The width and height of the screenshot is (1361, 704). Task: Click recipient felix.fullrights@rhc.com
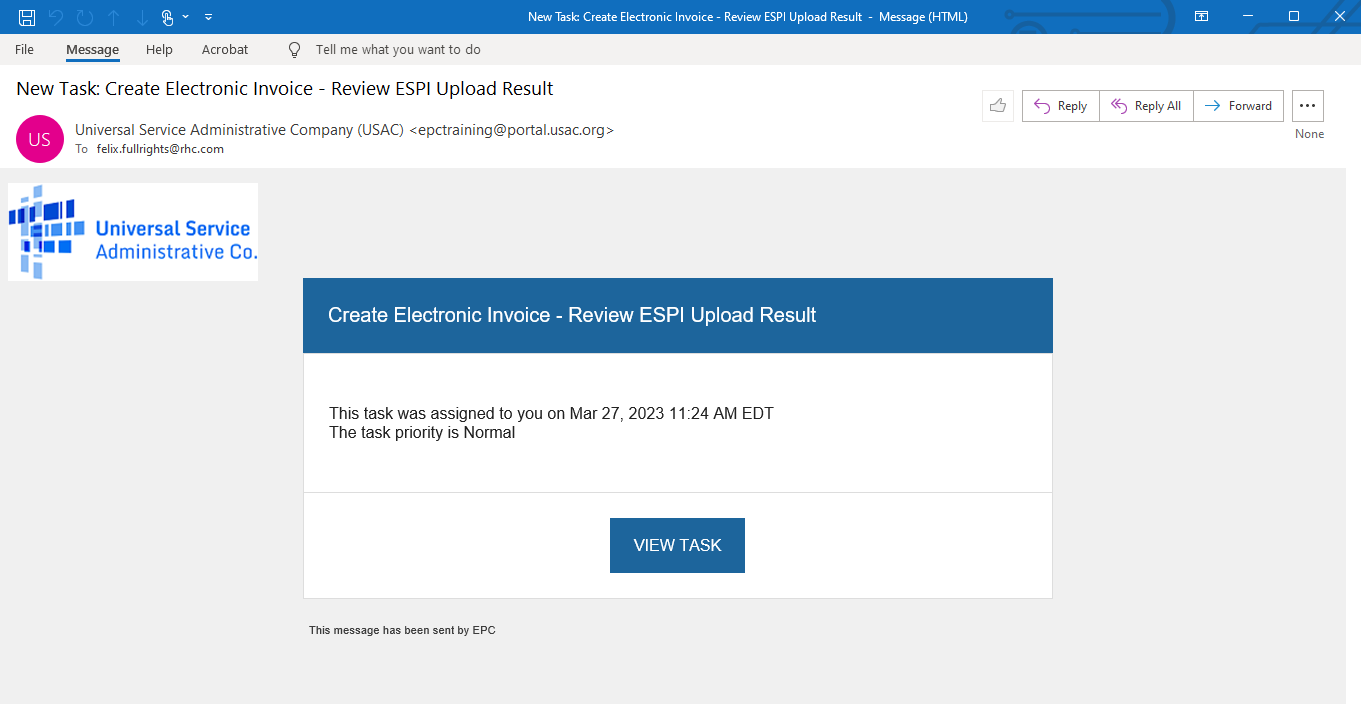(x=160, y=149)
